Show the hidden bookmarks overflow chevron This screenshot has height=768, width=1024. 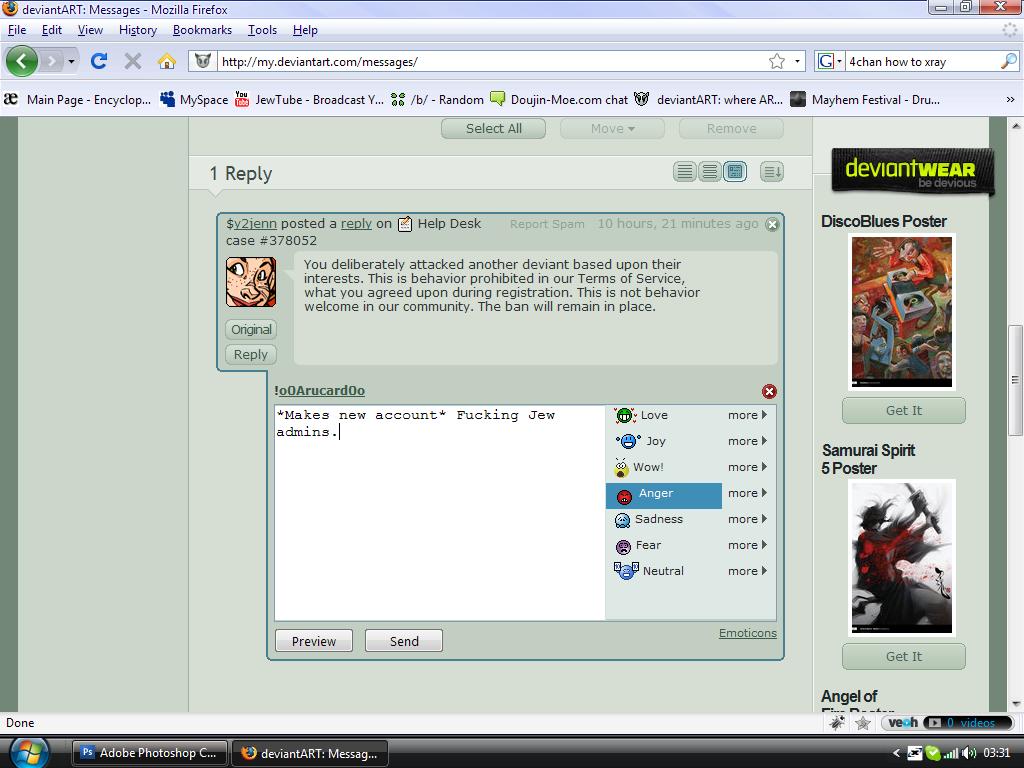click(x=1010, y=100)
